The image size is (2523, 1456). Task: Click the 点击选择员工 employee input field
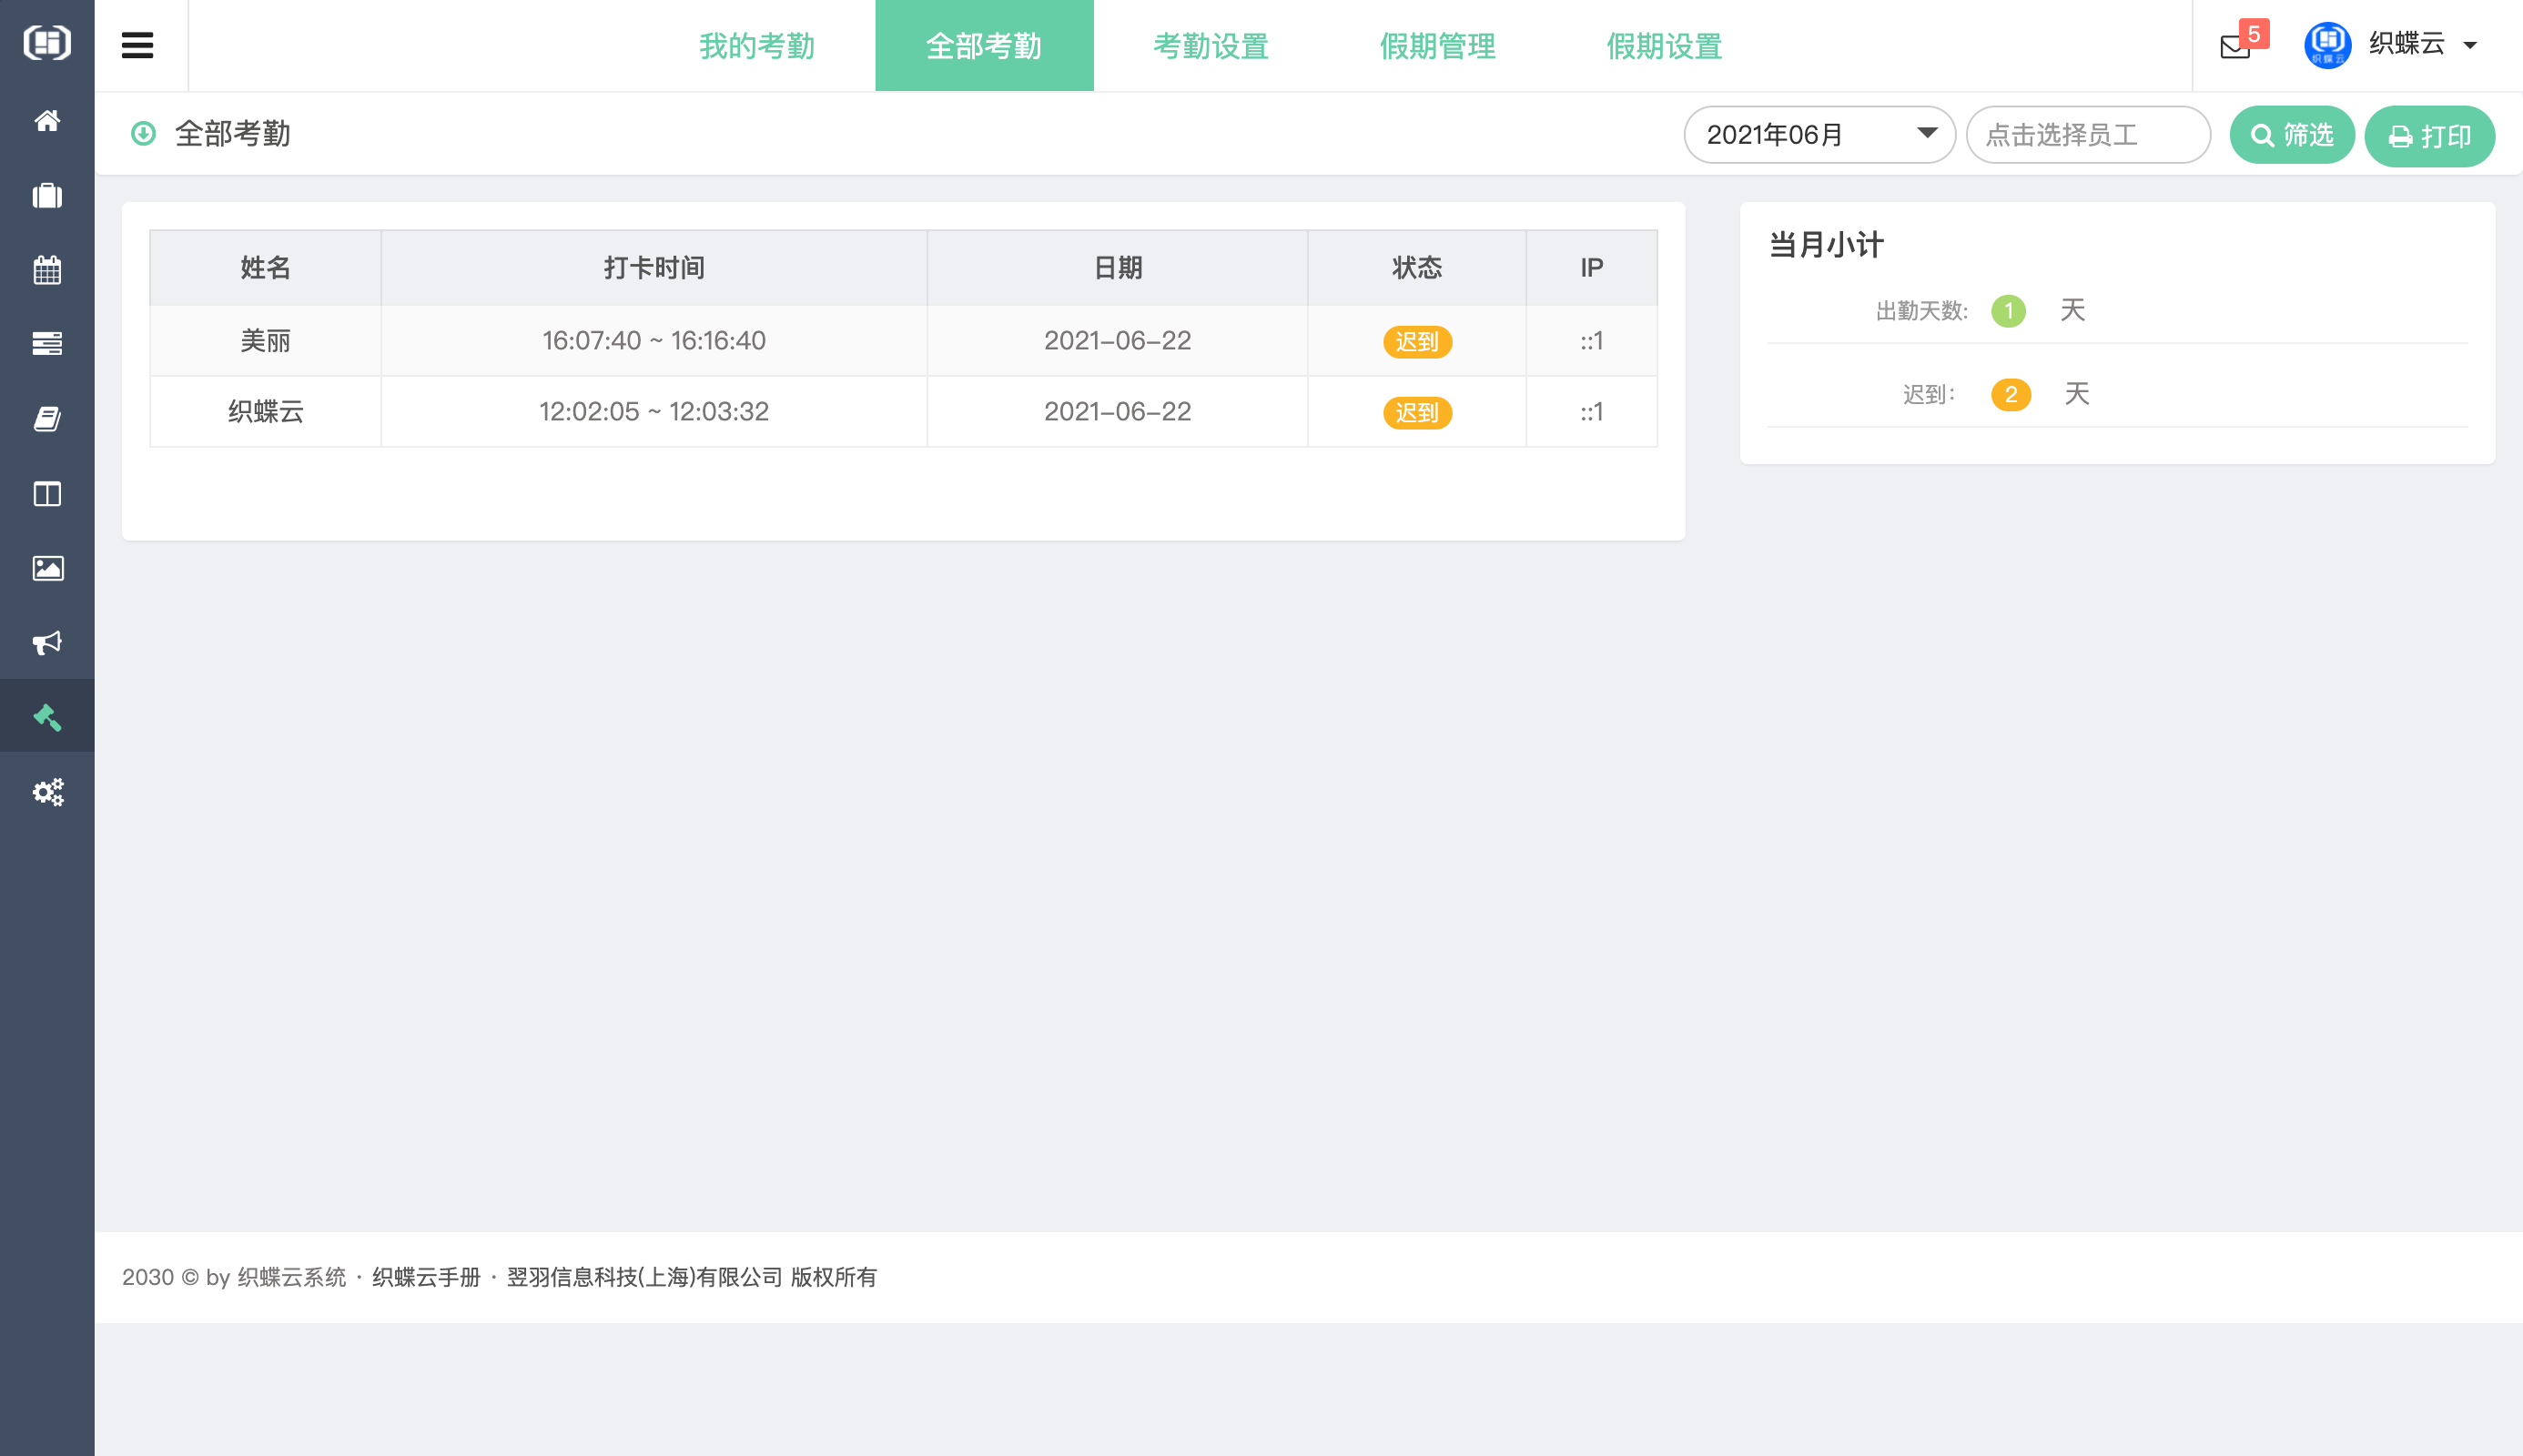(x=2087, y=135)
